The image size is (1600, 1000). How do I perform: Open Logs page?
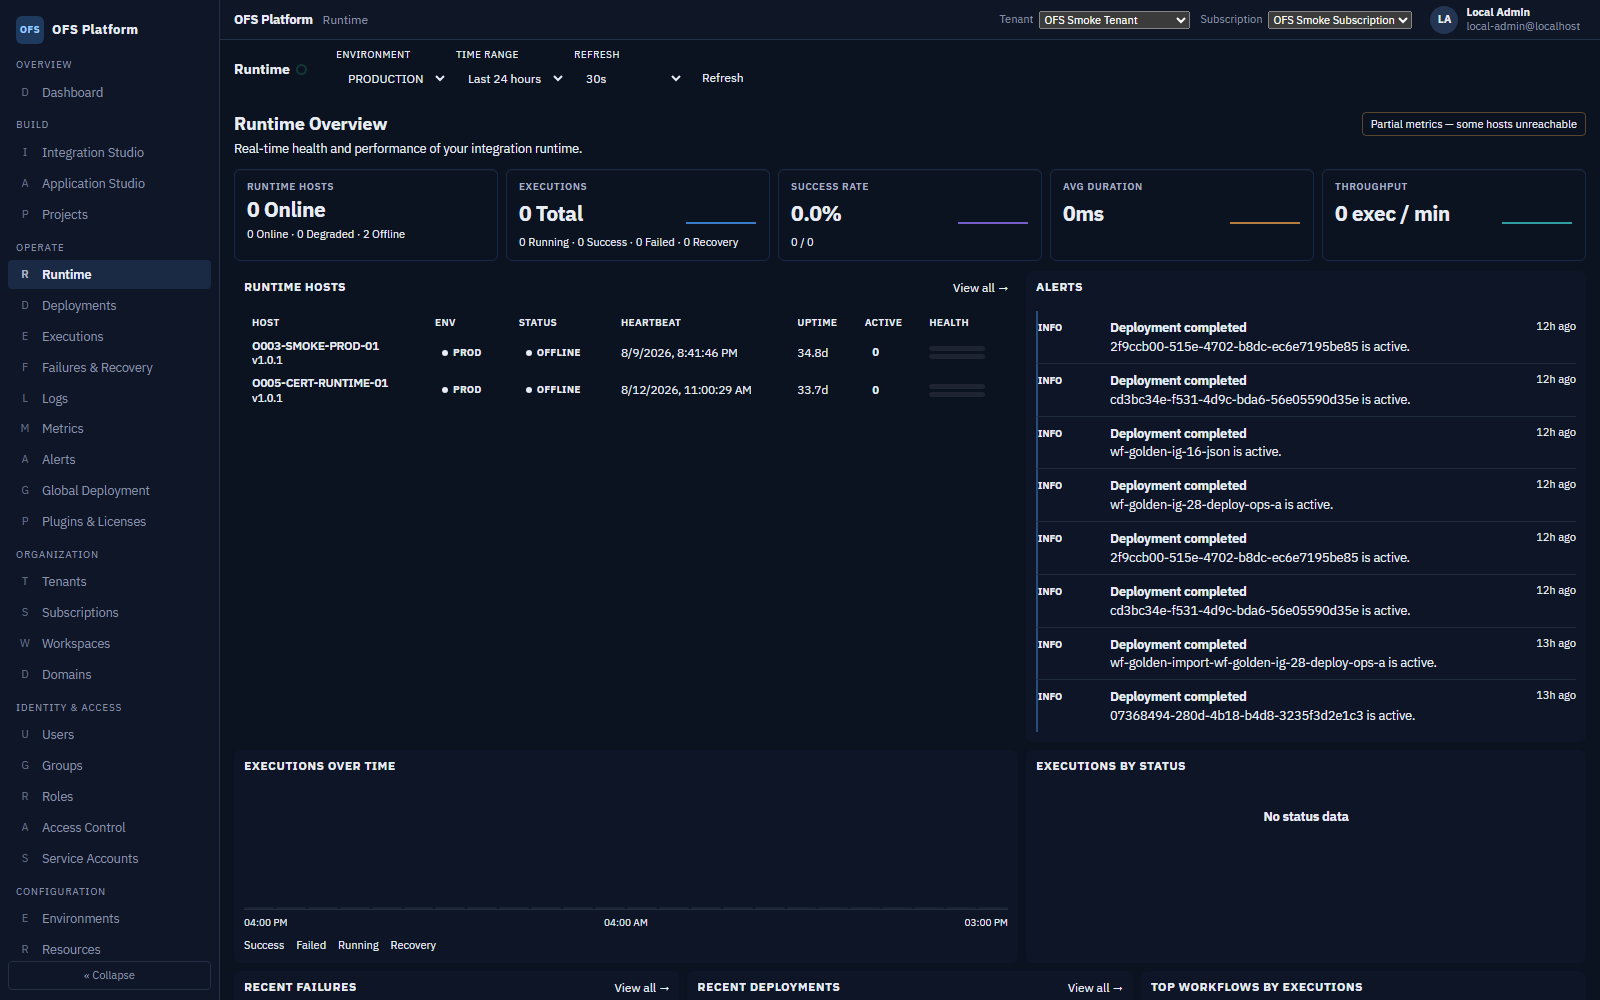[x=110, y=399]
